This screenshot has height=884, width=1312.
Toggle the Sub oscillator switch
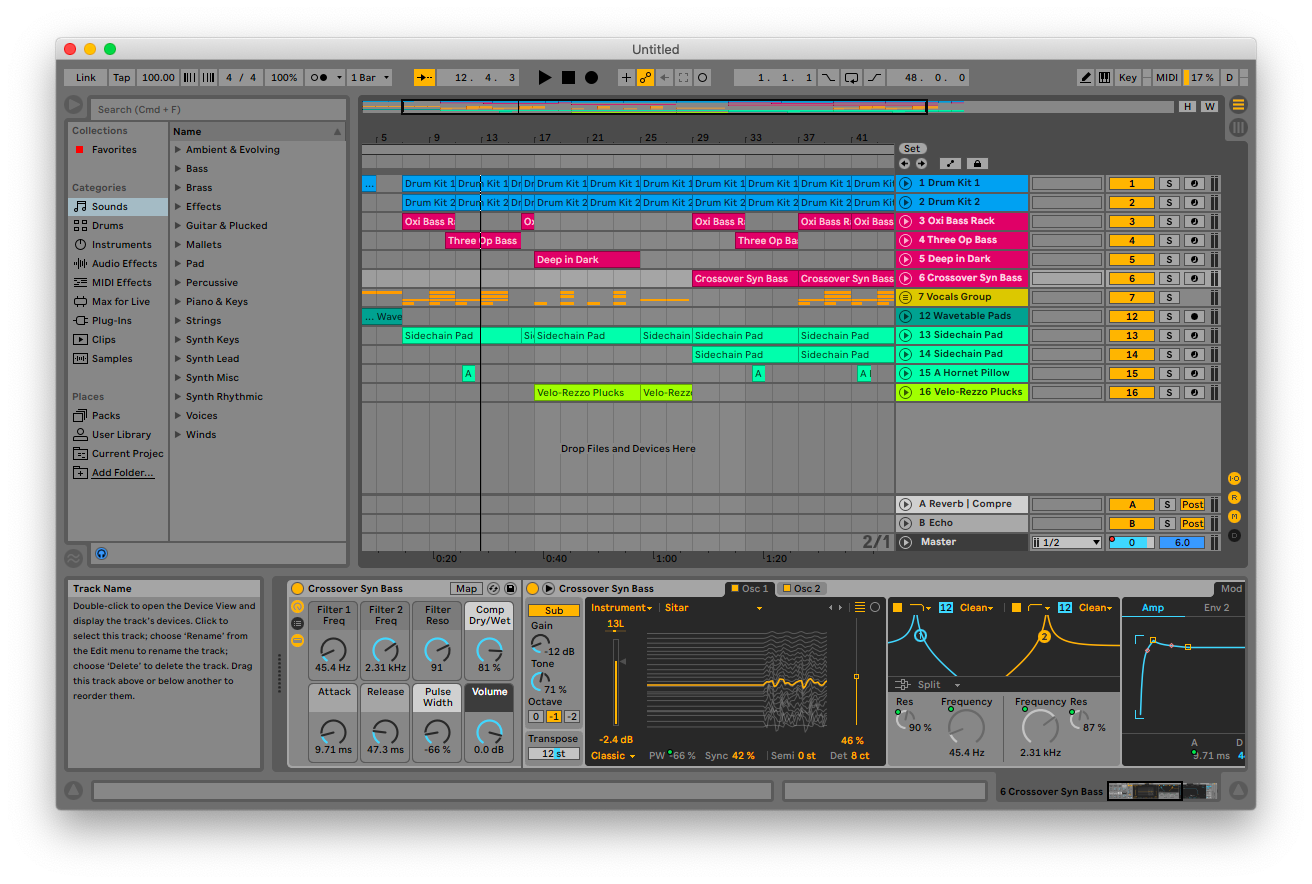(x=553, y=610)
